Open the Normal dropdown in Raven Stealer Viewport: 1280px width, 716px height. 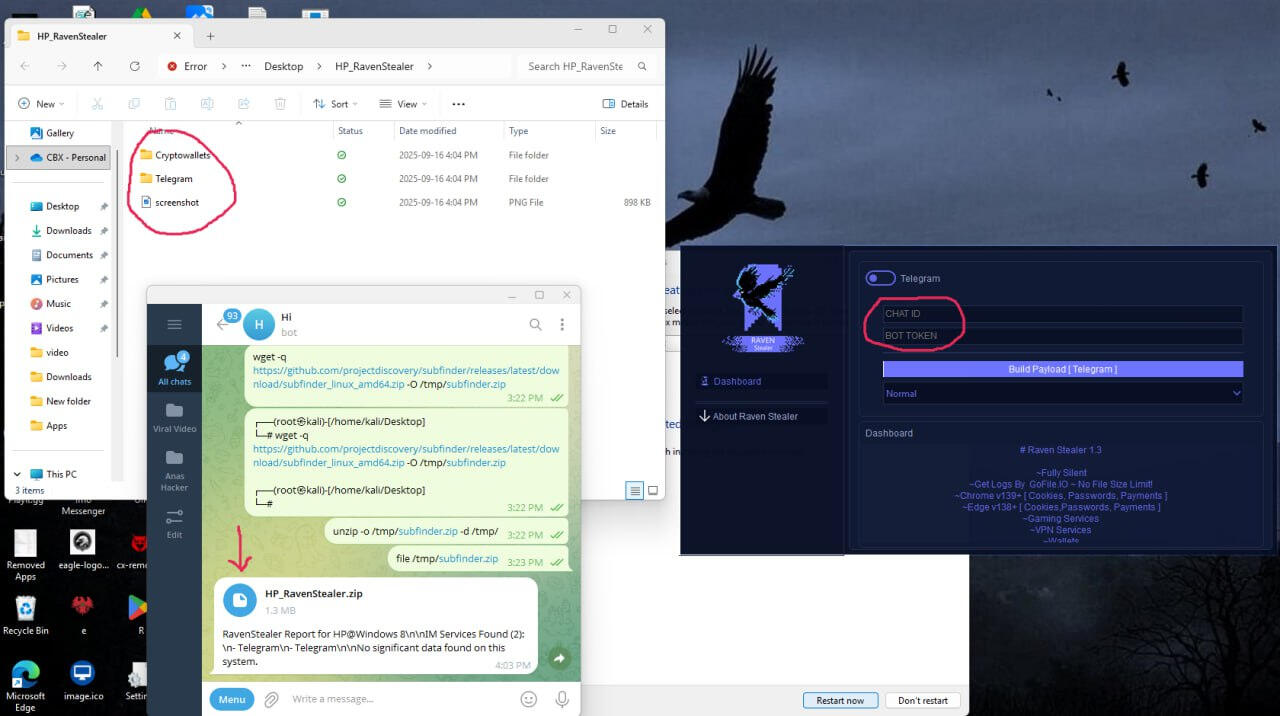point(1063,394)
